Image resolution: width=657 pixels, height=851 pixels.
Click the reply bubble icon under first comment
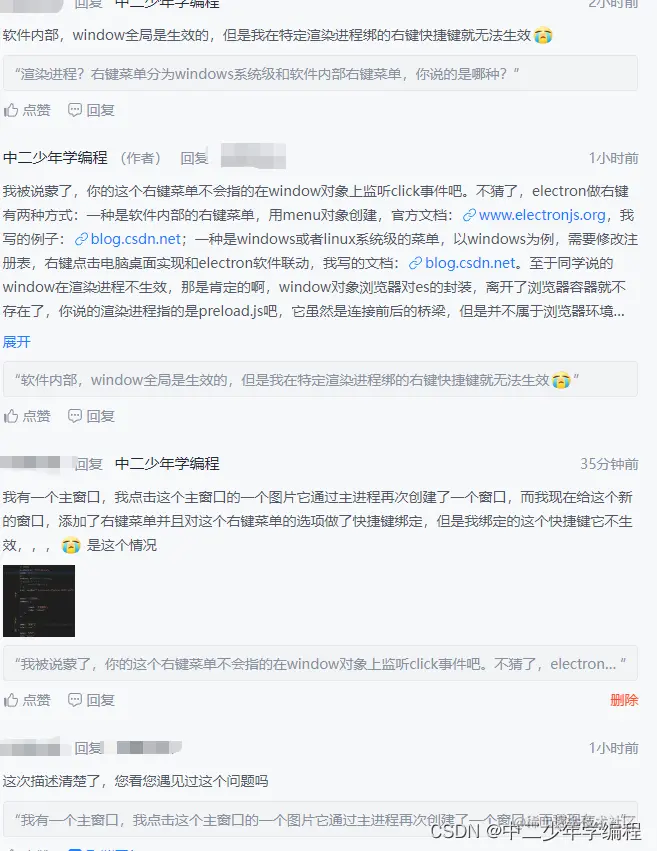pos(75,110)
